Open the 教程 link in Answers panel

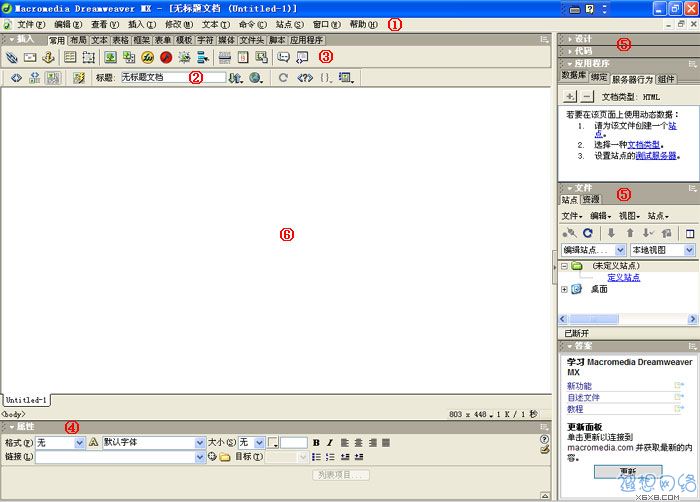(x=575, y=409)
